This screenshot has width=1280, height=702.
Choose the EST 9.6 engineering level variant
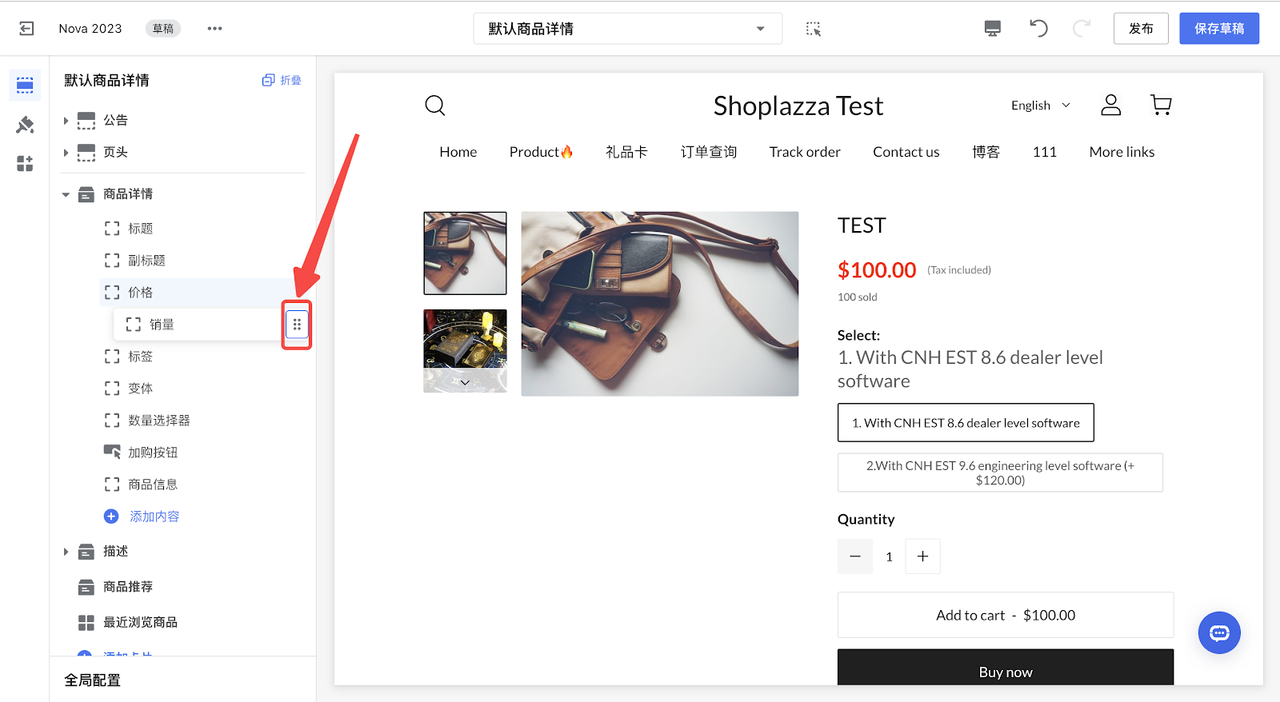click(x=1000, y=473)
